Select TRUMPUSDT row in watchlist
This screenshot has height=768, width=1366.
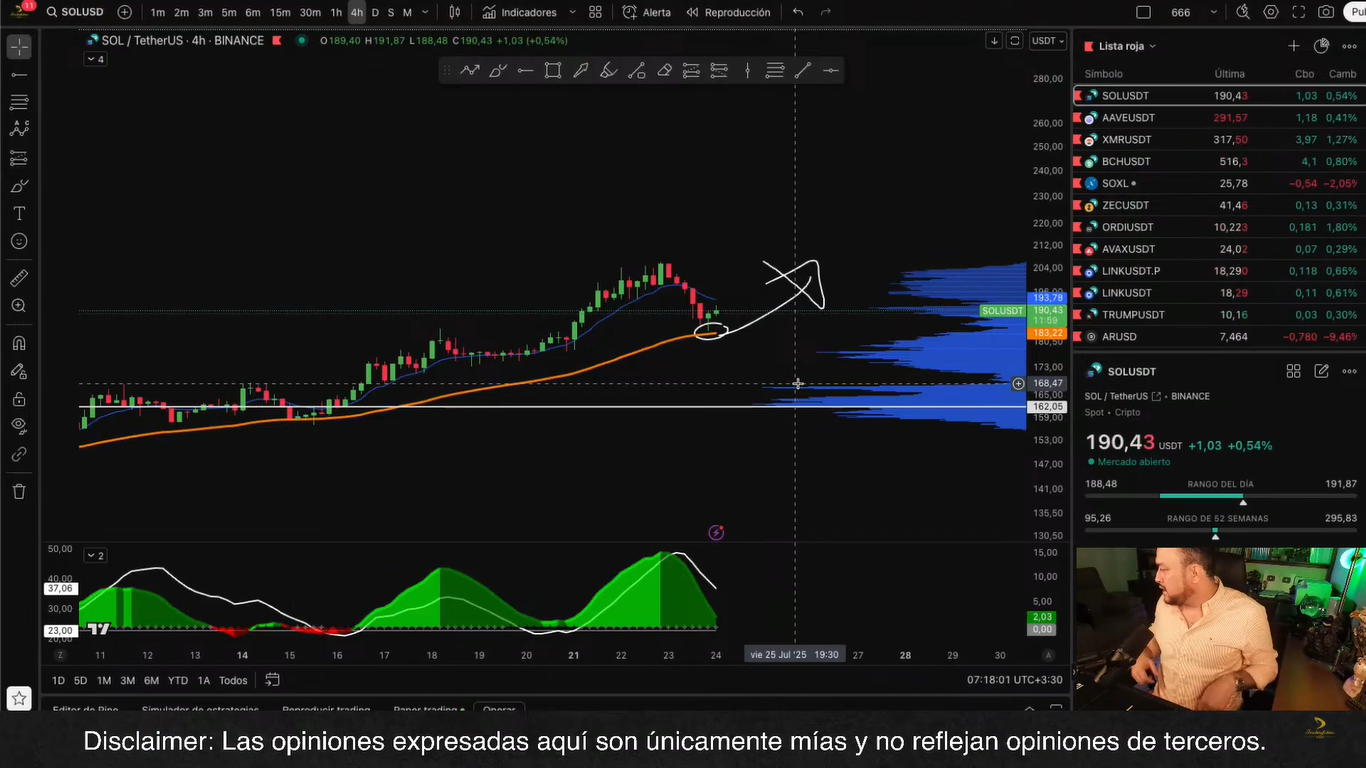[1217, 315]
